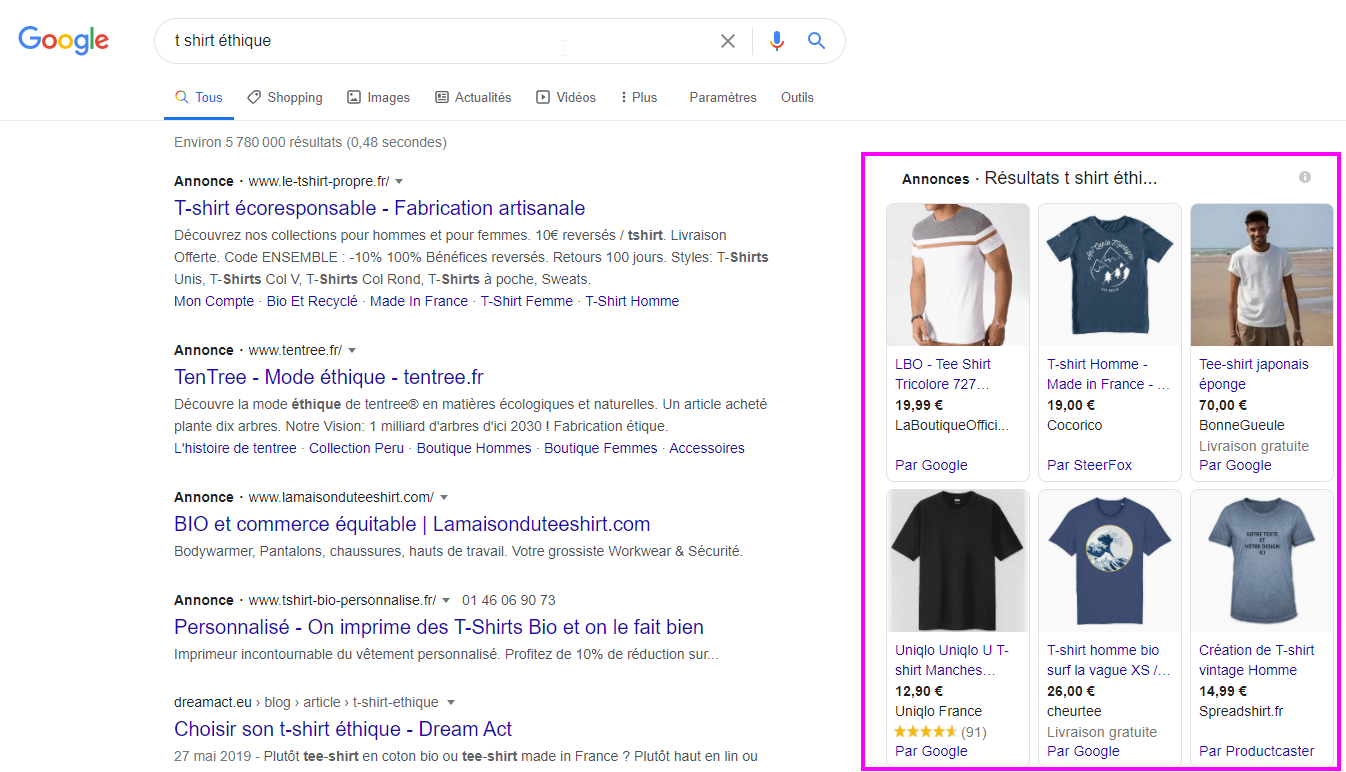The height and width of the screenshot is (772, 1346).
Task: Open the Actualités tab
Action: (473, 97)
